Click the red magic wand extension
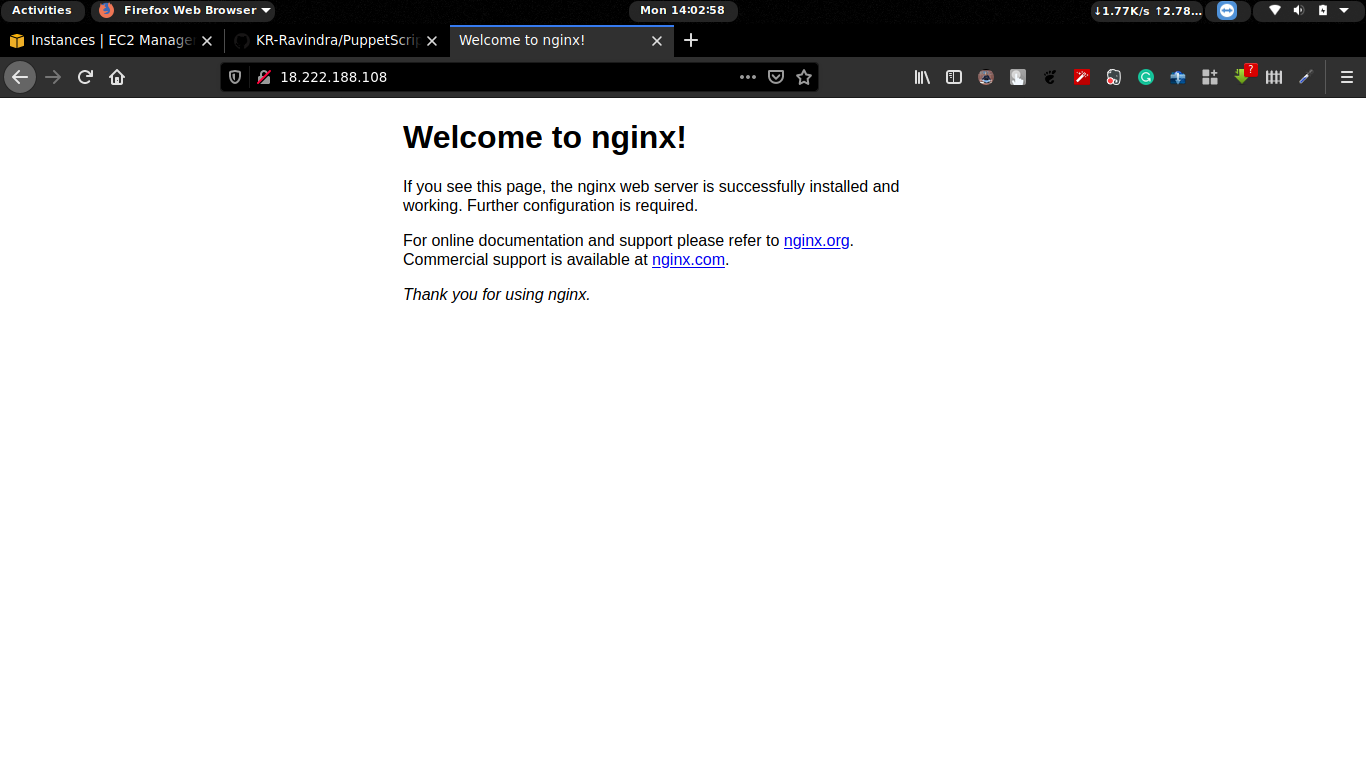Viewport: 1366px width, 768px height. (1082, 77)
